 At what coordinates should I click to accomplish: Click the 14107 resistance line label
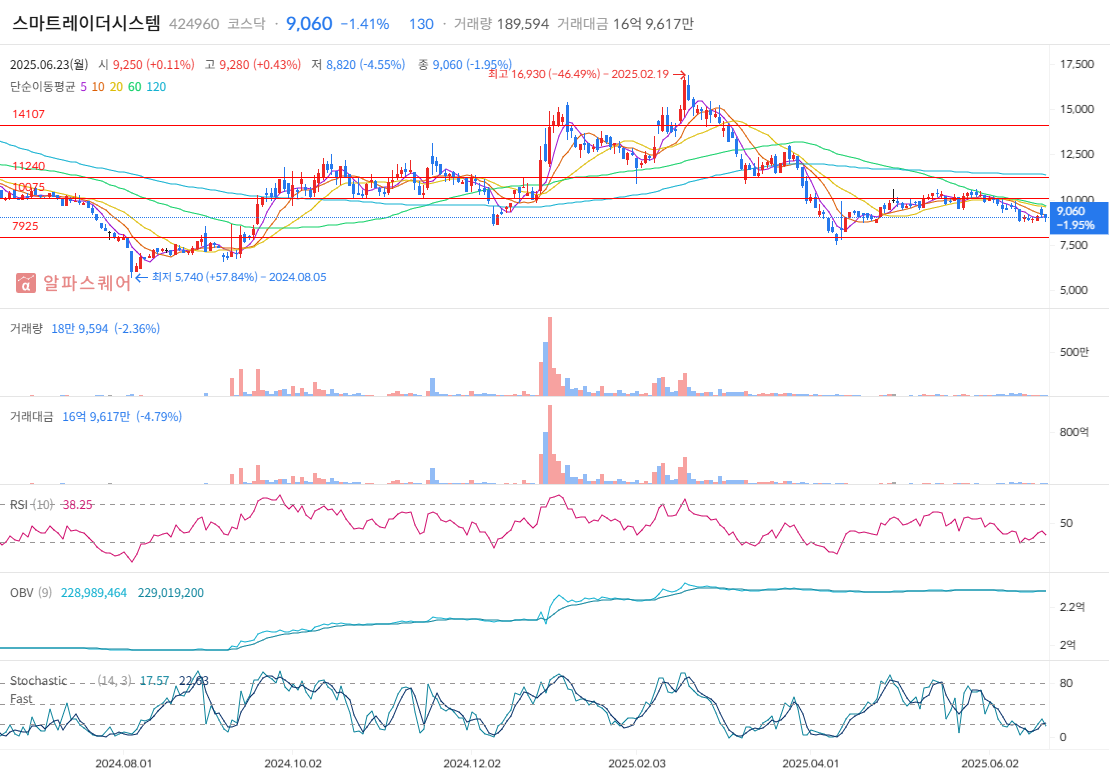pyautogui.click(x=28, y=114)
